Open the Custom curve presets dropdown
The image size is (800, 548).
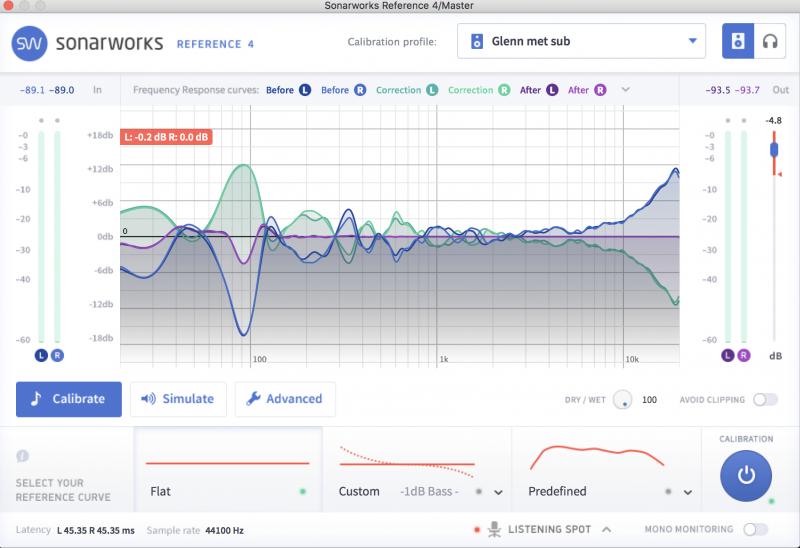[x=498, y=492]
